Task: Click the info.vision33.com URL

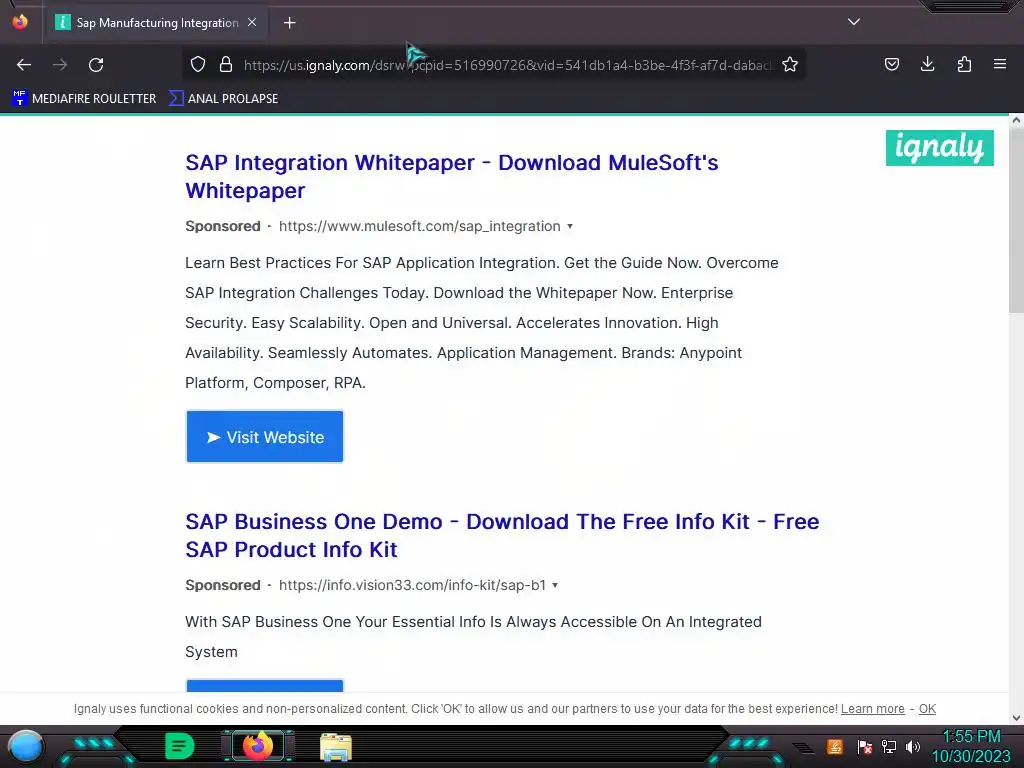Action: coord(412,585)
